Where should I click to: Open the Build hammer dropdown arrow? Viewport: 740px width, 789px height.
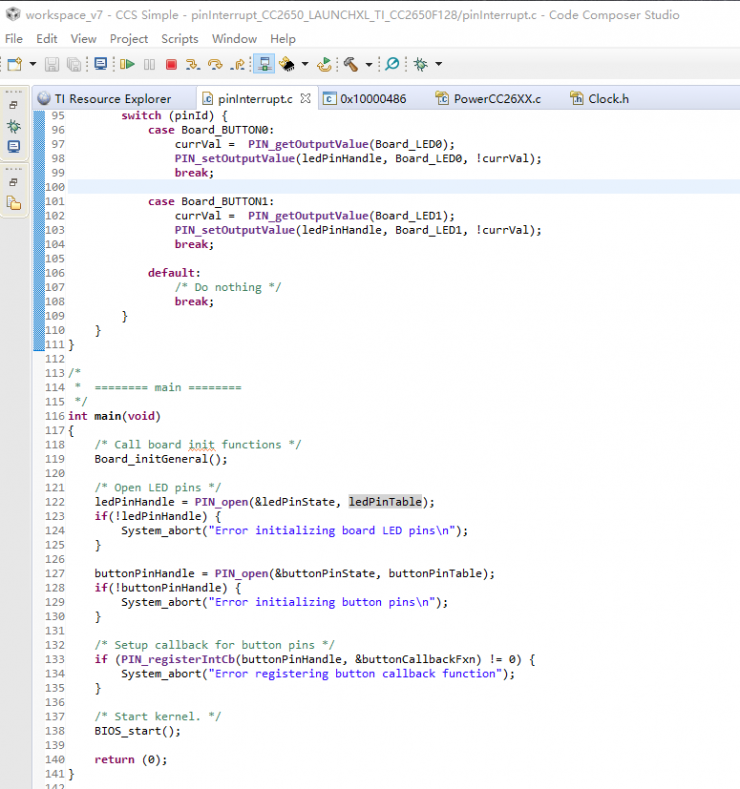(368, 64)
